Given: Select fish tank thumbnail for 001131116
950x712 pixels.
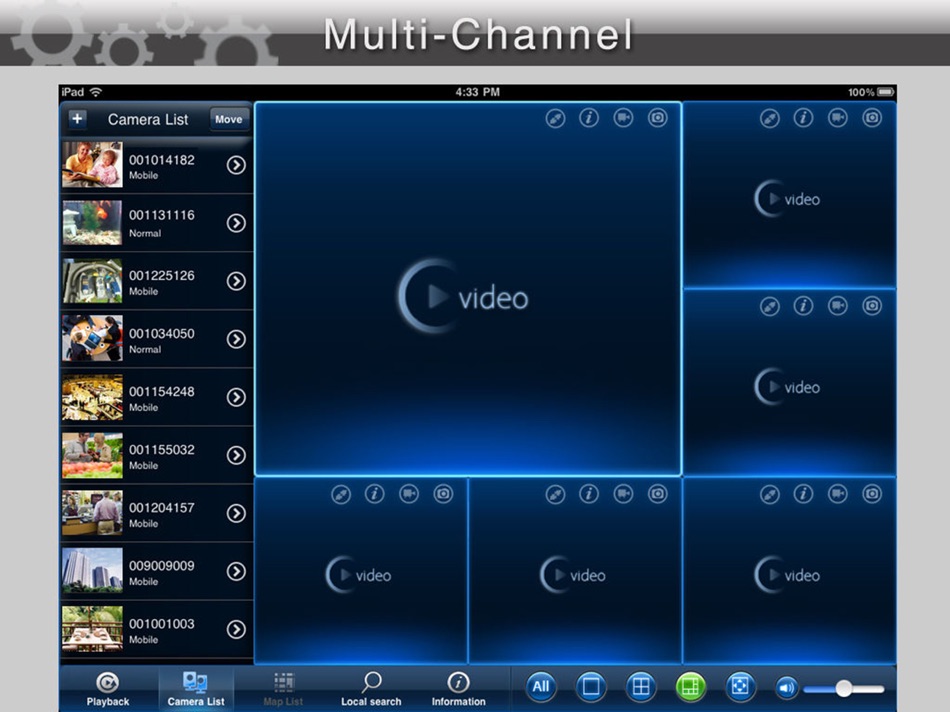Looking at the screenshot, I should 92,222.
